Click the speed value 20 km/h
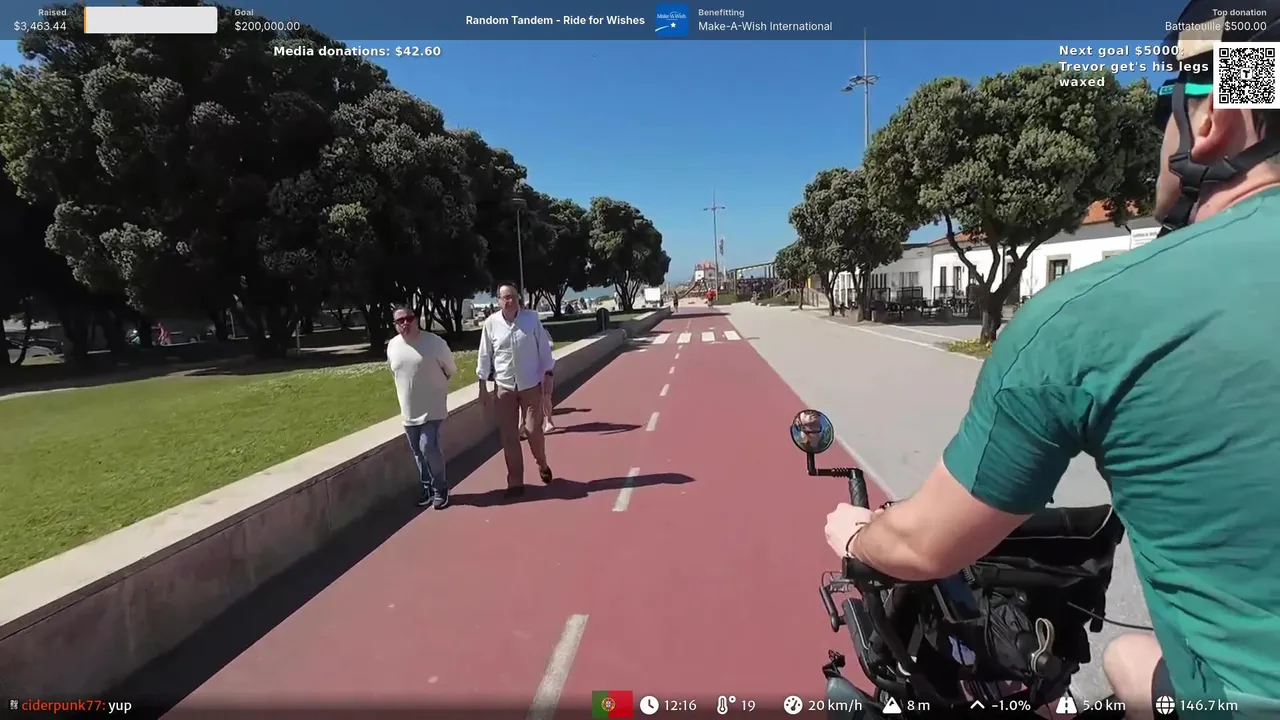 [x=835, y=705]
